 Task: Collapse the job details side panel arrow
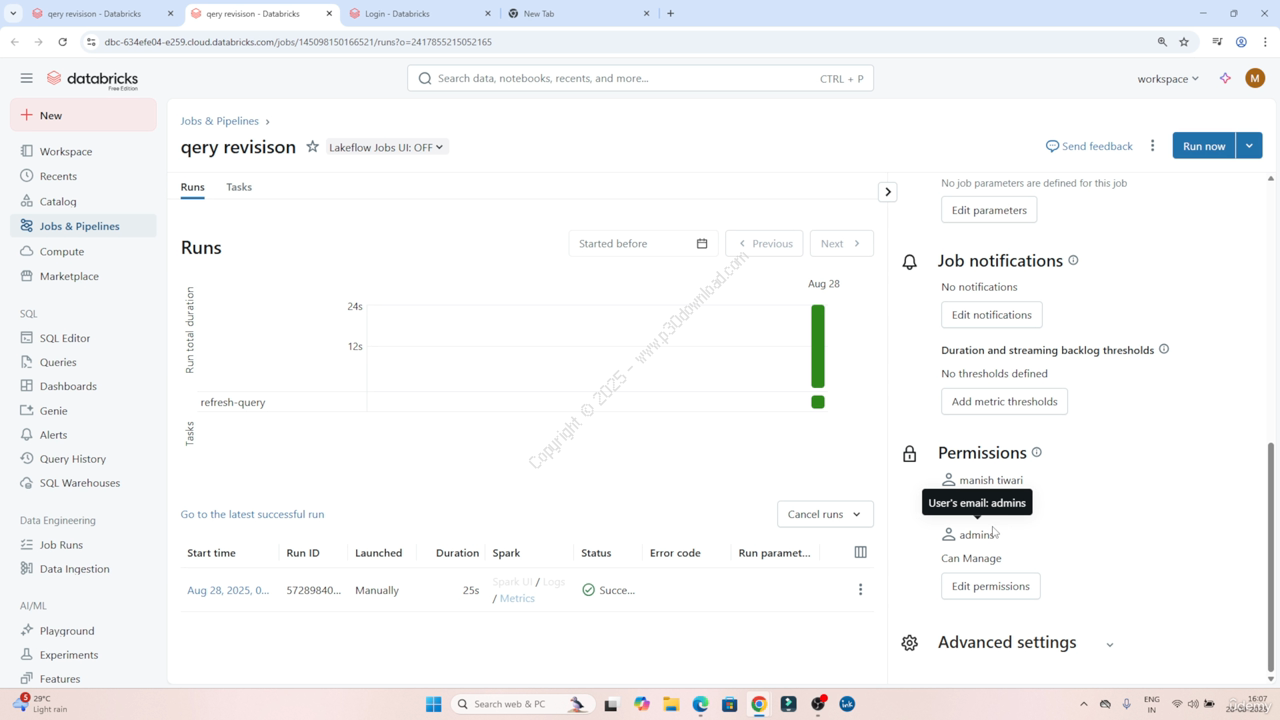[887, 192]
